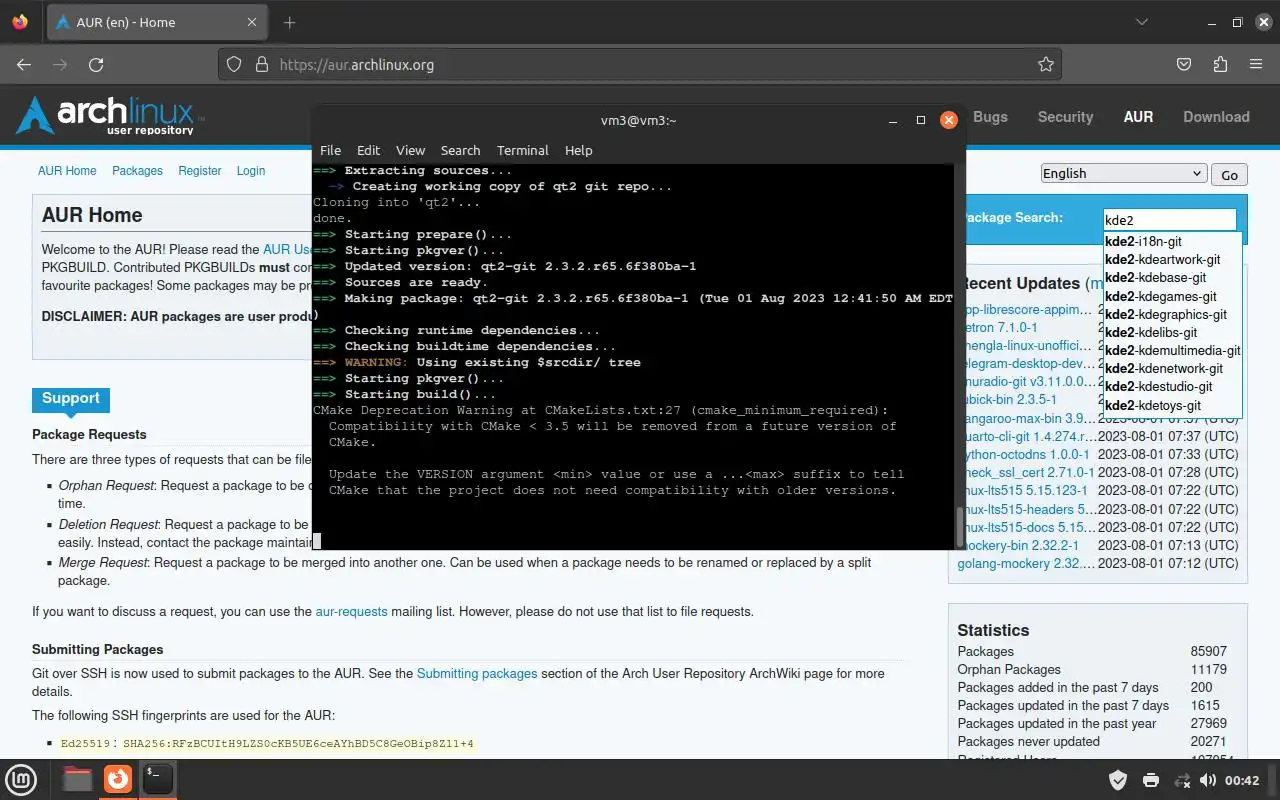The image size is (1280, 800).
Task: Open the terminal Search menu
Action: 460,150
